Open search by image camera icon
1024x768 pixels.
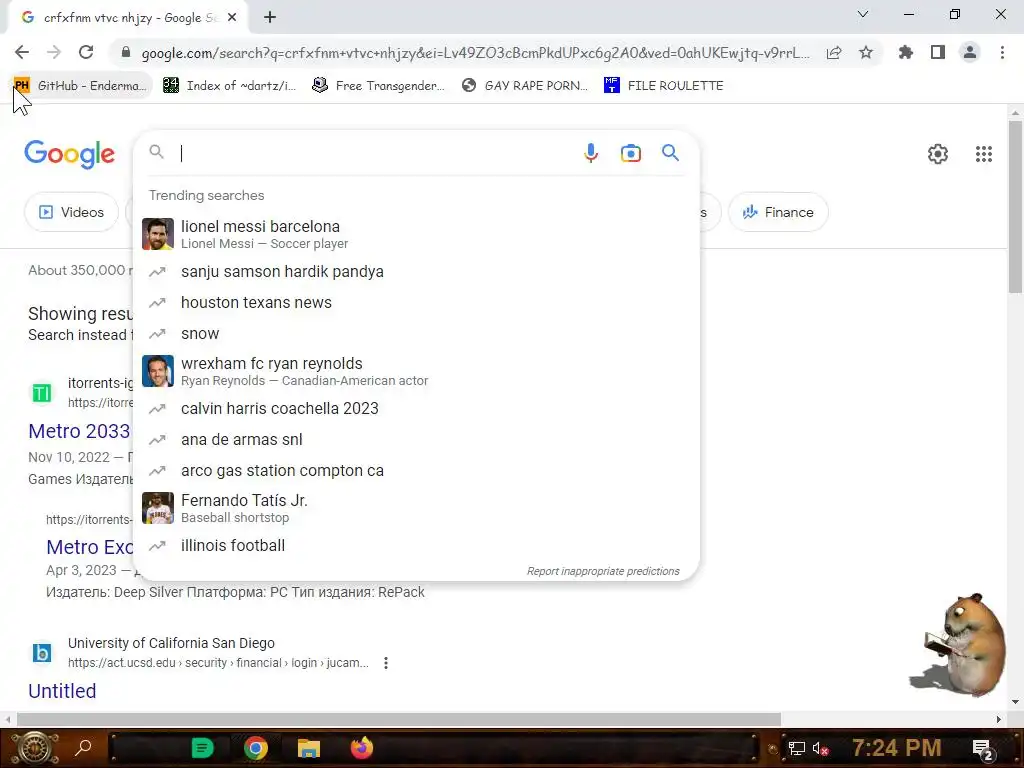tap(630, 153)
